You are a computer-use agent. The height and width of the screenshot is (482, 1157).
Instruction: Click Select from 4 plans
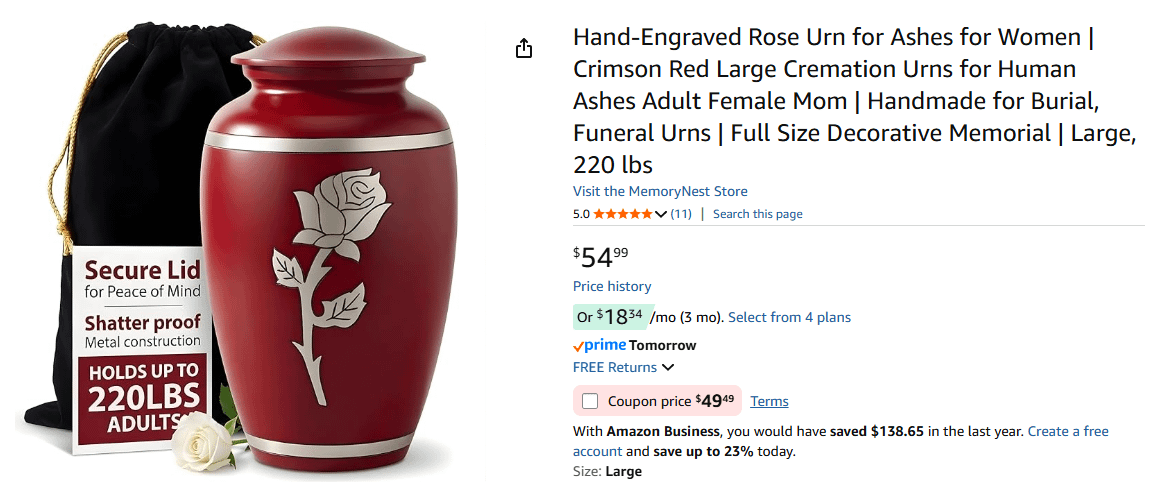[789, 317]
